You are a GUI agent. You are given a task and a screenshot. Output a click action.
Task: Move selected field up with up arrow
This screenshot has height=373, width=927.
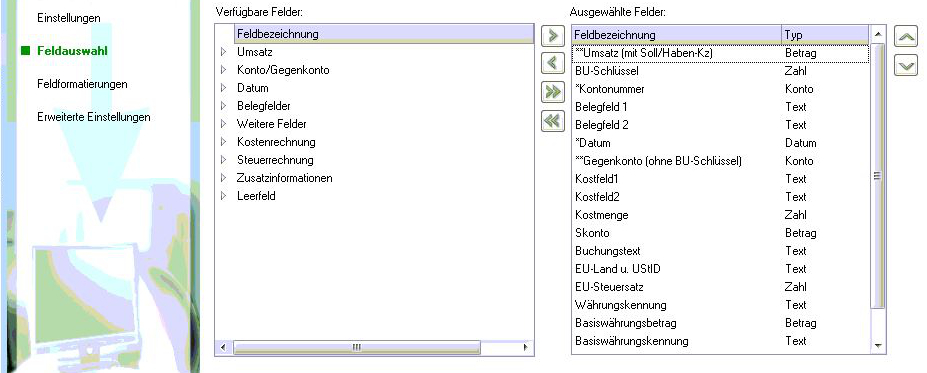tap(906, 37)
